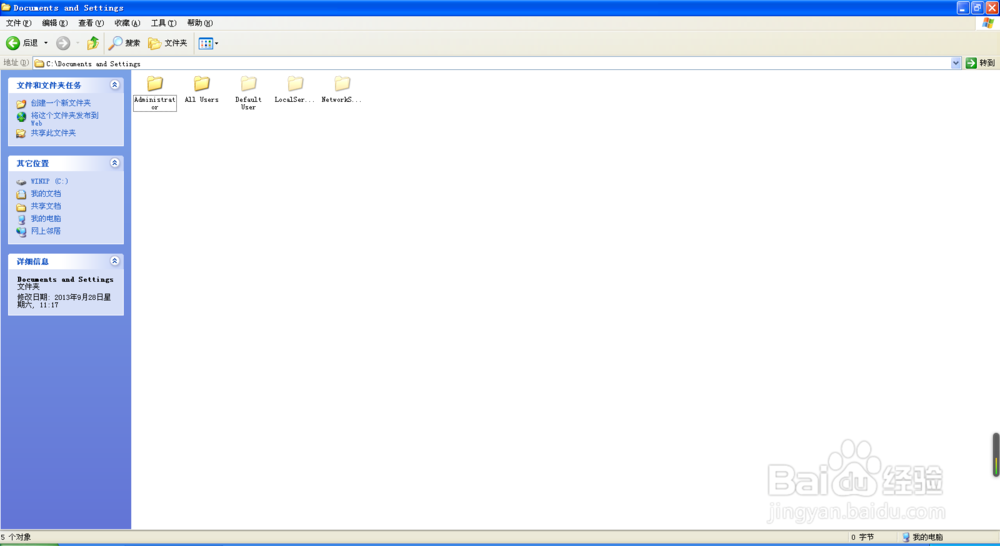Open the Search (搜索) tool

point(124,43)
